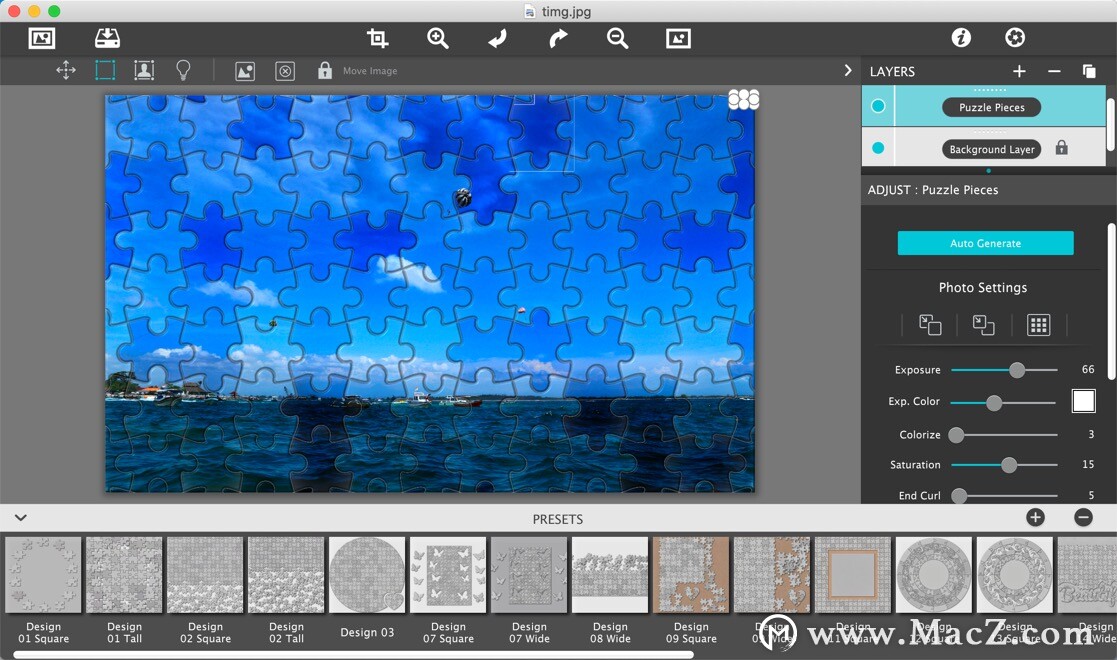Collapse the side panel with chevron arrow

click(847, 70)
